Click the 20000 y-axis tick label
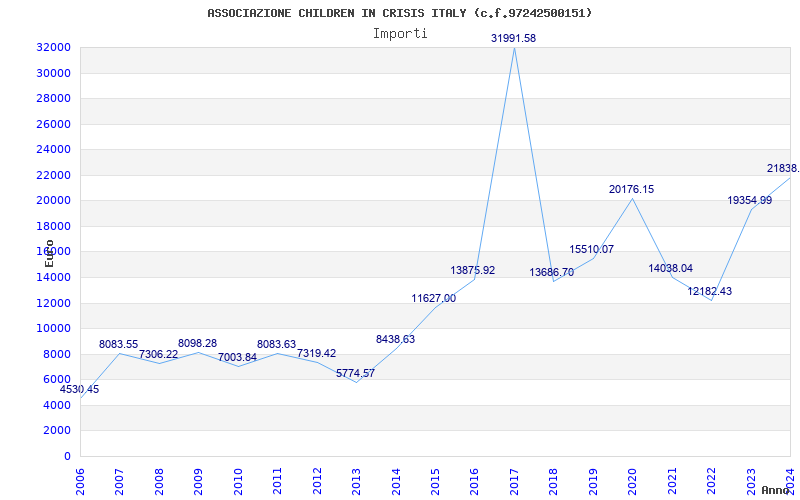Screen dimensions: 800x500 [x=53, y=201]
